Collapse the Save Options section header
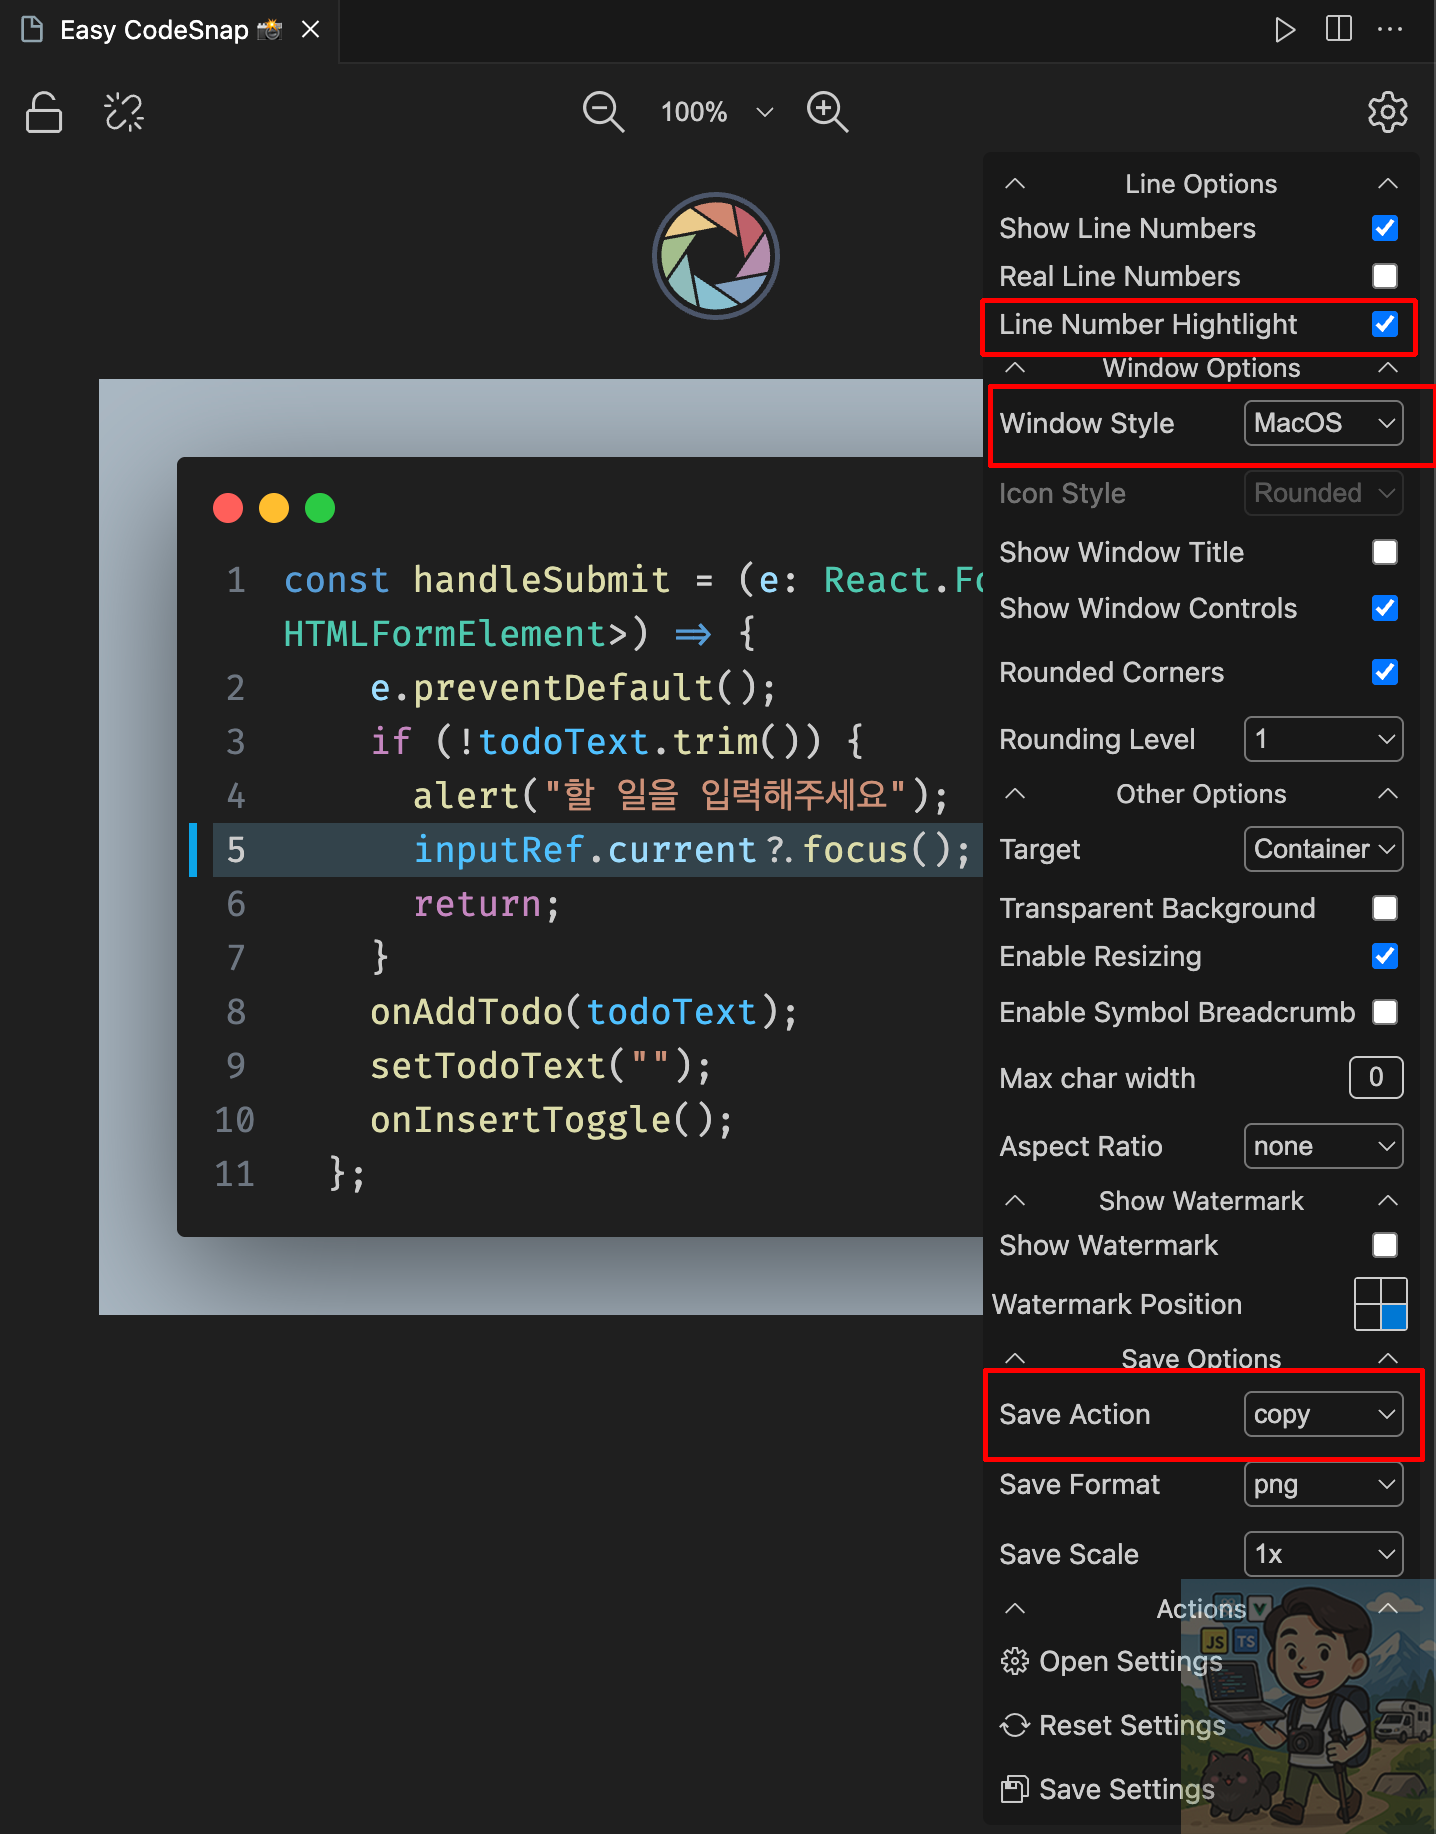 click(1201, 1358)
